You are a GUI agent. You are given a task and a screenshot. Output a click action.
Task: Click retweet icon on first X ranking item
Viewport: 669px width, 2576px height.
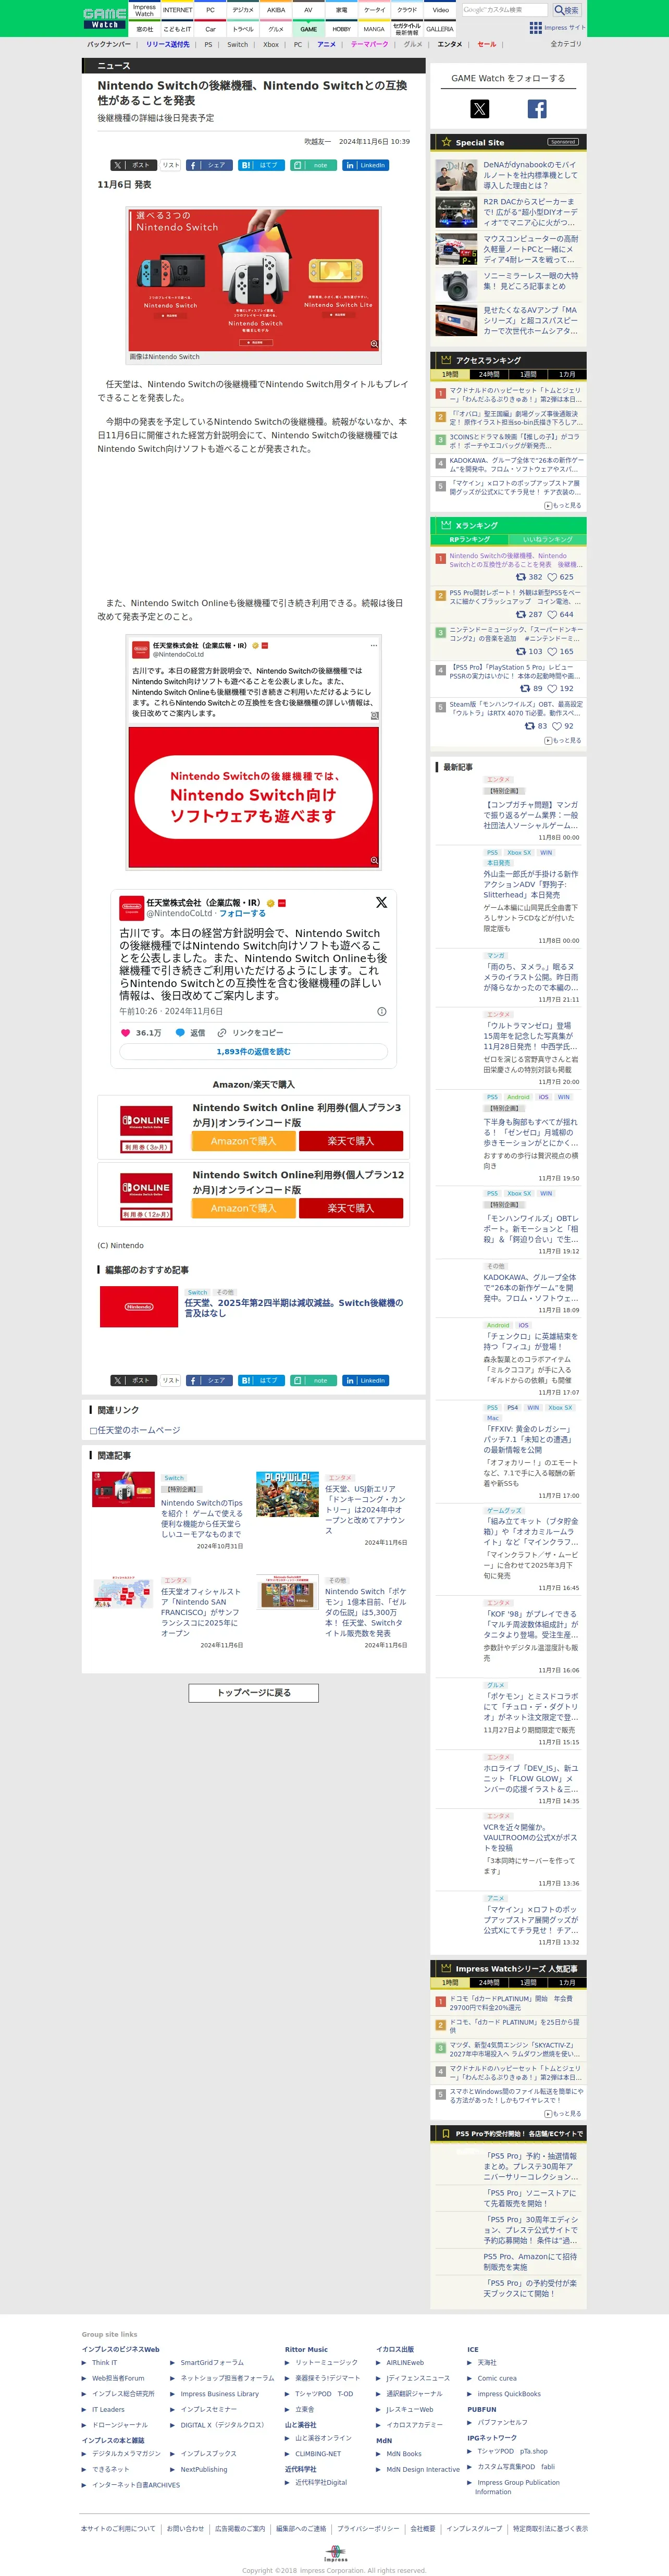[x=520, y=577]
